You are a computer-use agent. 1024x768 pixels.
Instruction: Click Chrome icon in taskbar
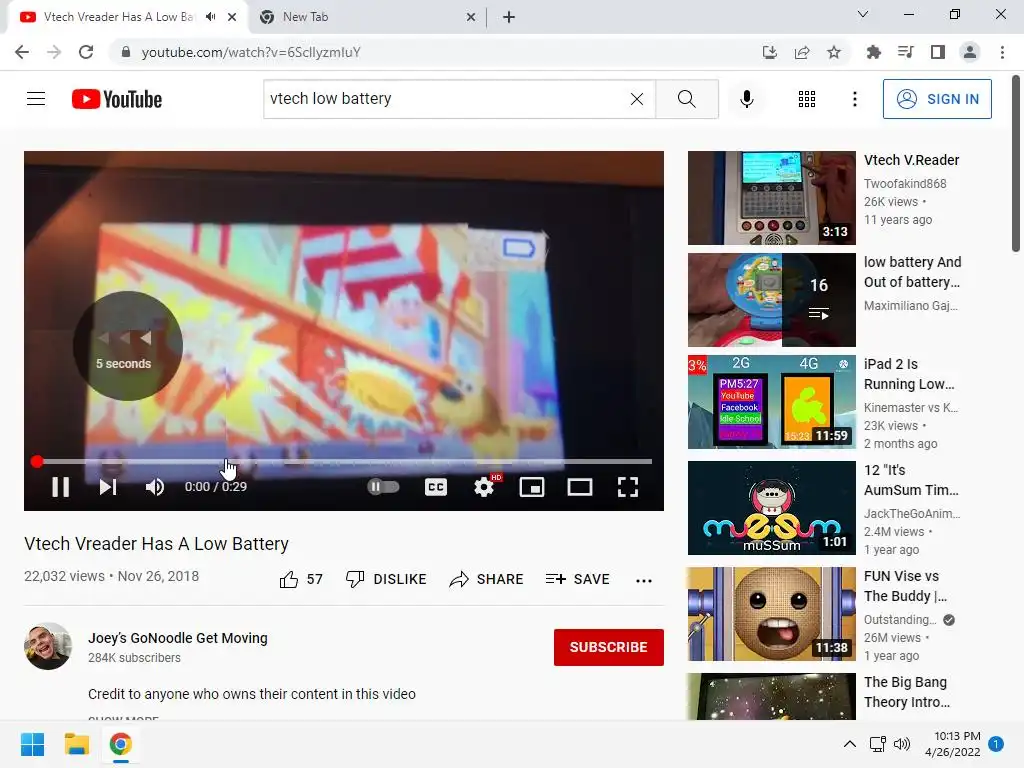coord(121,744)
